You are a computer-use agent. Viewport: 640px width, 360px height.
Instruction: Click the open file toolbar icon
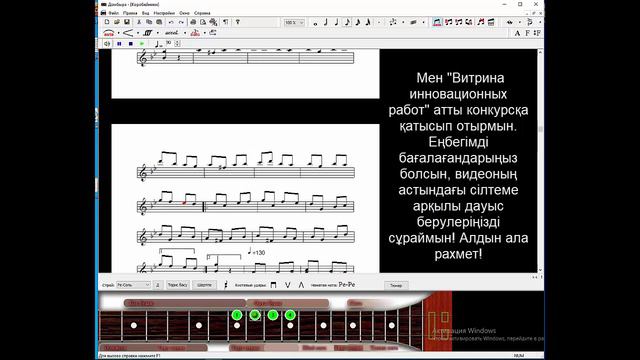[117, 22]
